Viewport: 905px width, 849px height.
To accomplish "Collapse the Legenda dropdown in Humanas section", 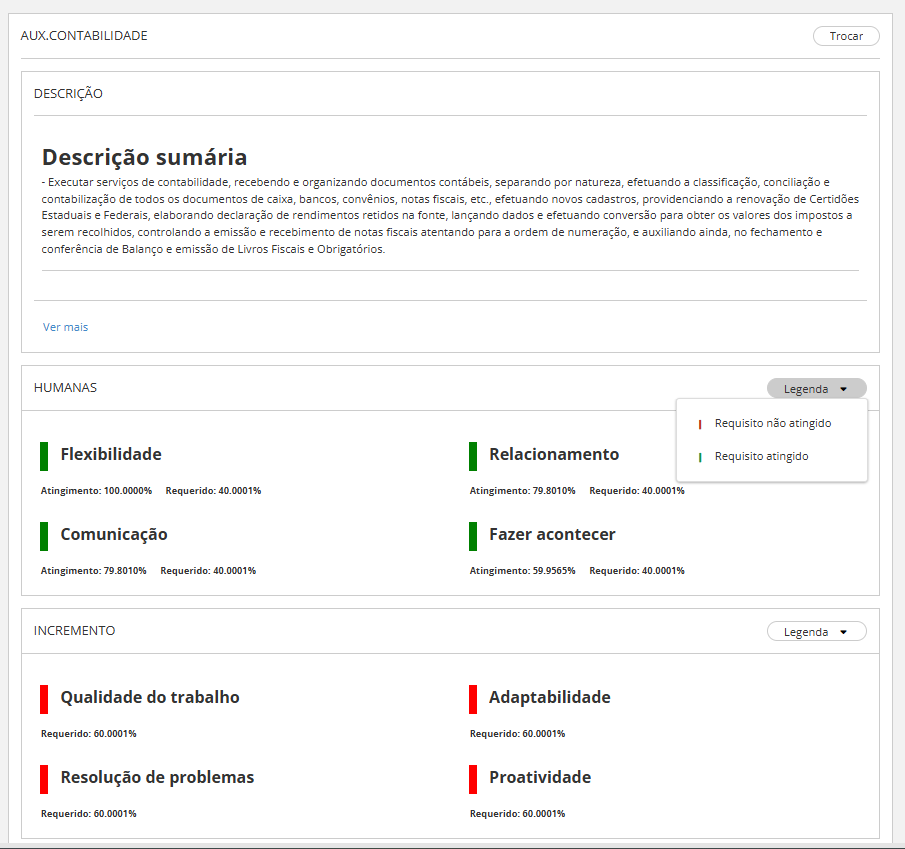I will [x=816, y=388].
